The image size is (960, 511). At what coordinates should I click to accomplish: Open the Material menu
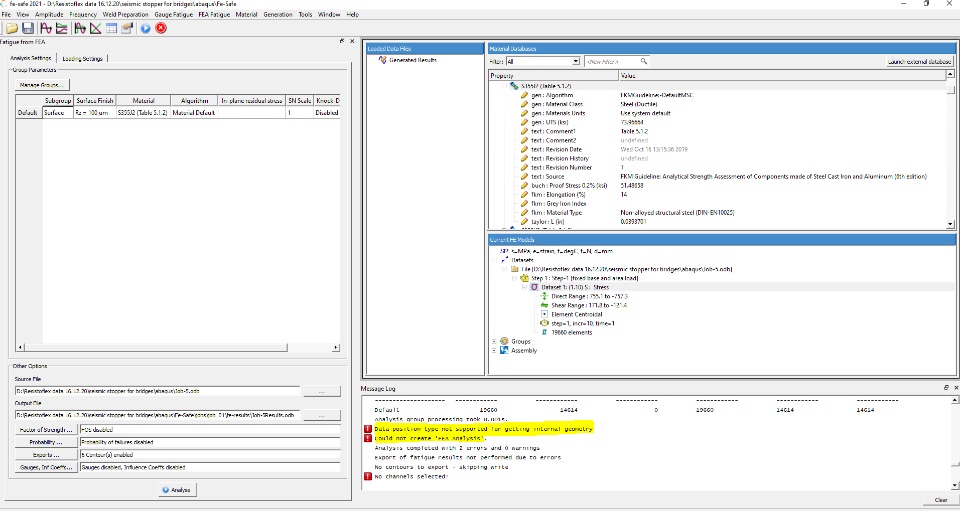click(x=246, y=14)
